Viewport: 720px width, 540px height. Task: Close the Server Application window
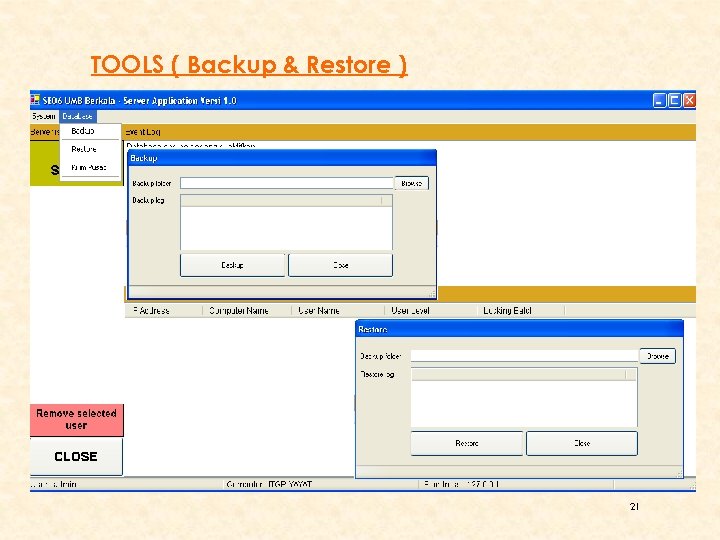(689, 101)
